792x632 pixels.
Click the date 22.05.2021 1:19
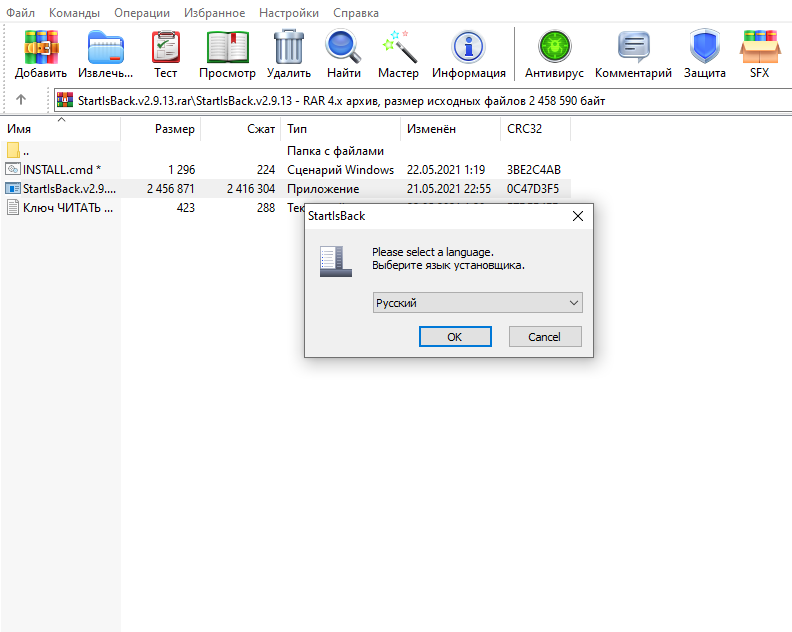(446, 170)
